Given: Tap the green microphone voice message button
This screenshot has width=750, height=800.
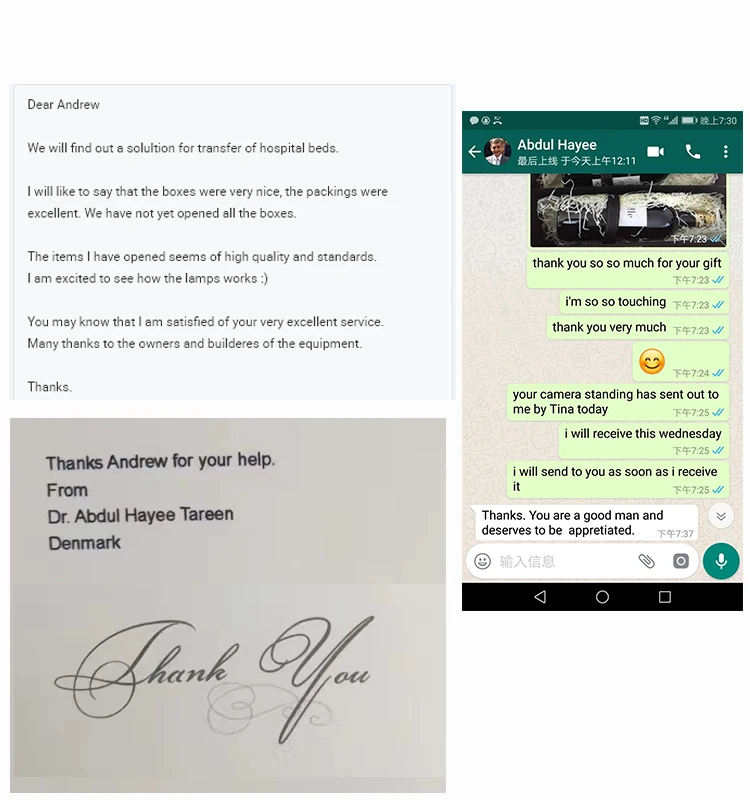Looking at the screenshot, I should point(721,561).
